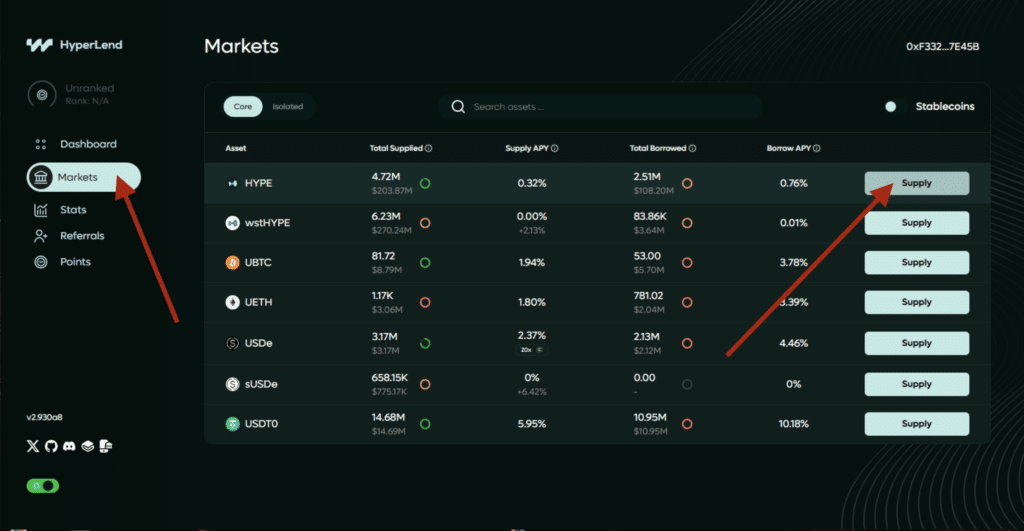Click the Supply APY info icon
The height and width of the screenshot is (531, 1024).
pyautogui.click(x=554, y=148)
